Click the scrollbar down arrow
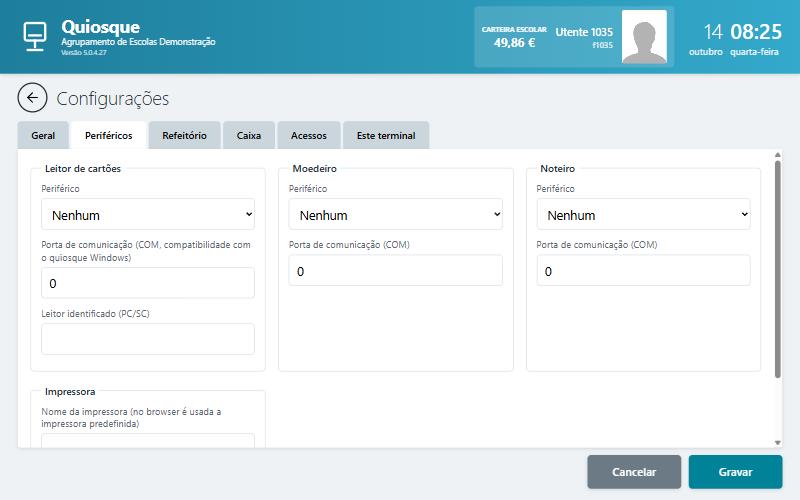Viewport: 800px width, 500px height. (778, 443)
